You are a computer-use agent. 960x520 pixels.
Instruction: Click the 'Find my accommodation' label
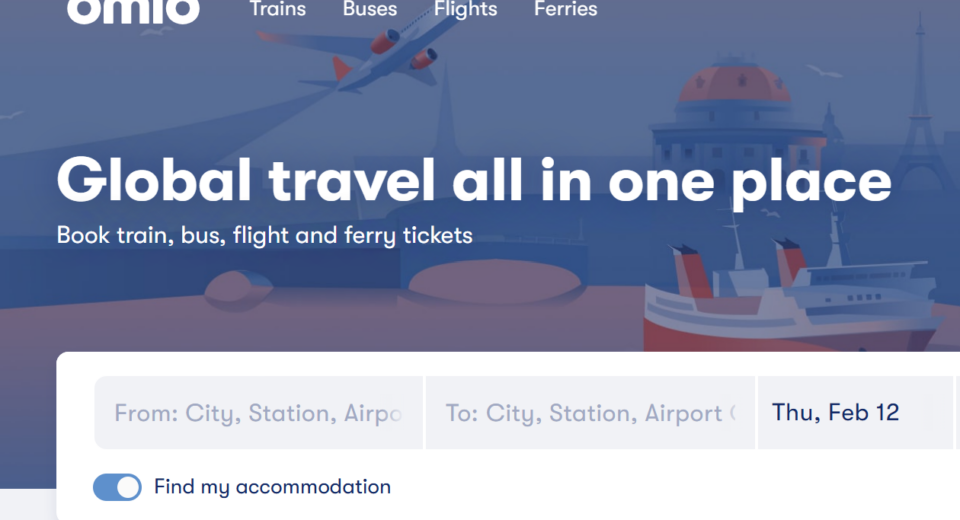[x=272, y=487]
